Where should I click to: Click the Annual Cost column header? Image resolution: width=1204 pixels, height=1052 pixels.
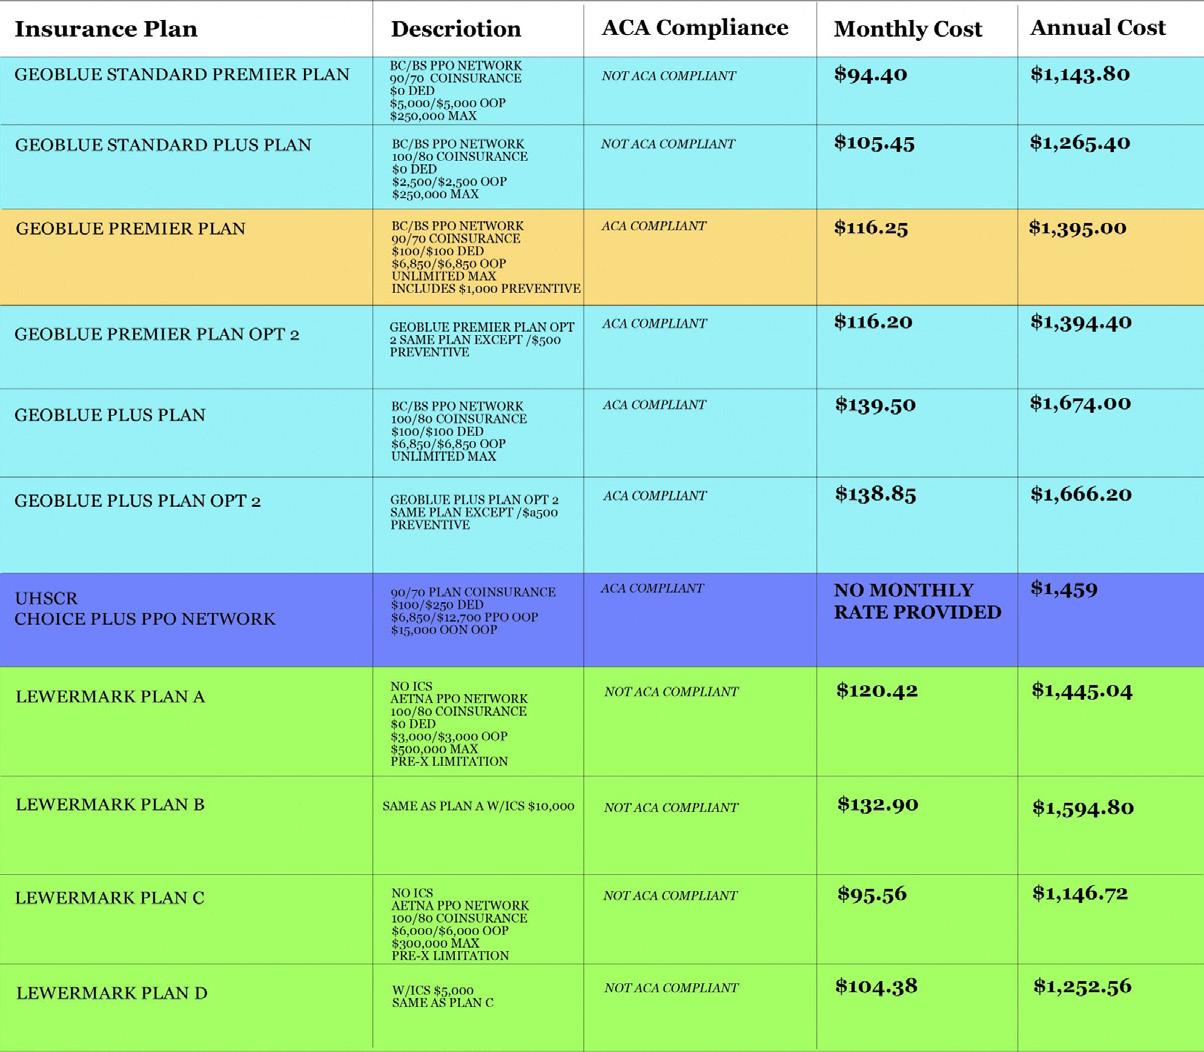(x=1098, y=28)
